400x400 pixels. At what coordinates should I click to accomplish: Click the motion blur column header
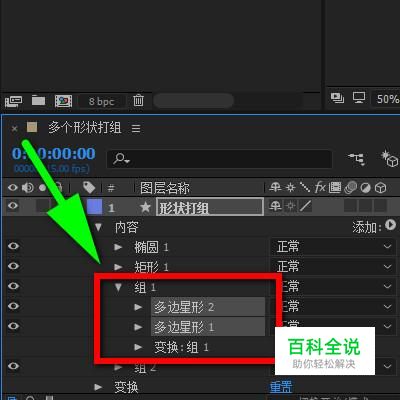click(x=350, y=188)
